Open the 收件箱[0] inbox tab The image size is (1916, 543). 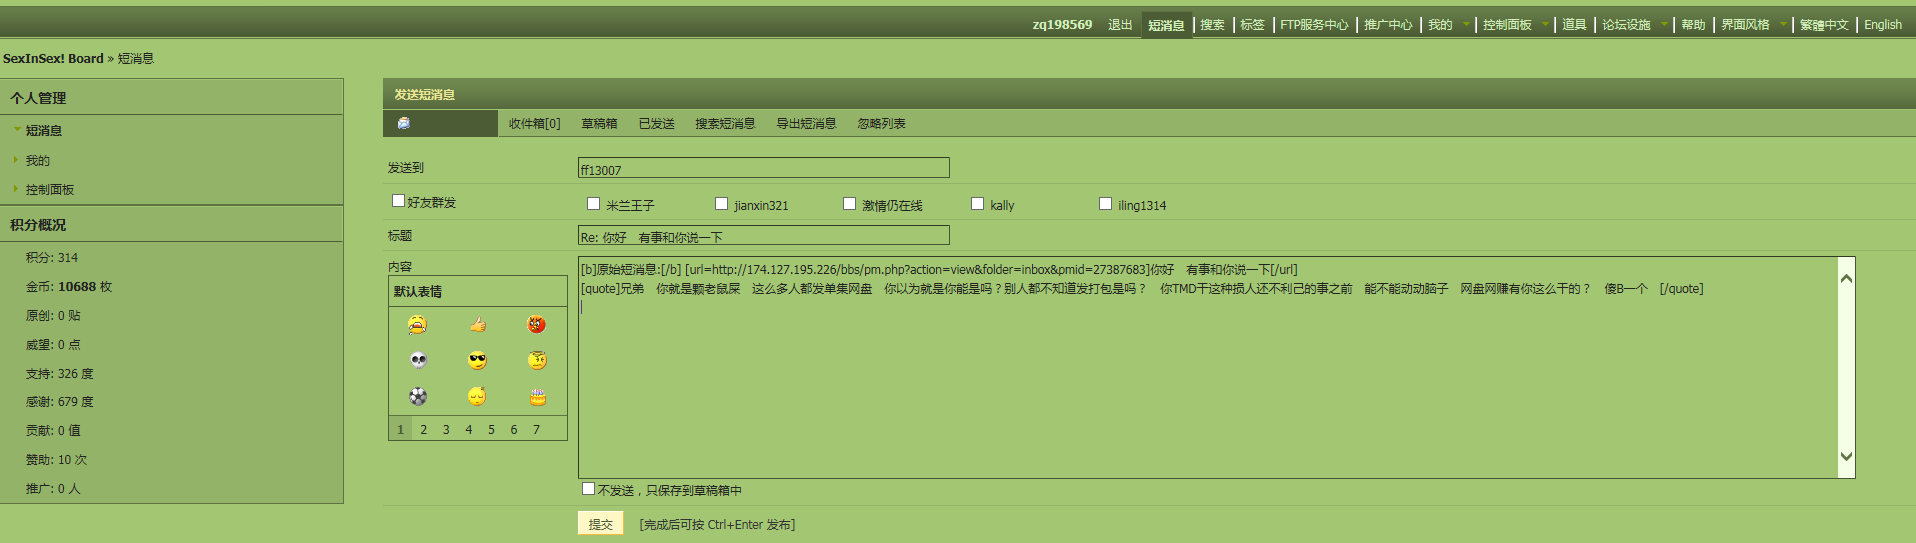click(534, 124)
